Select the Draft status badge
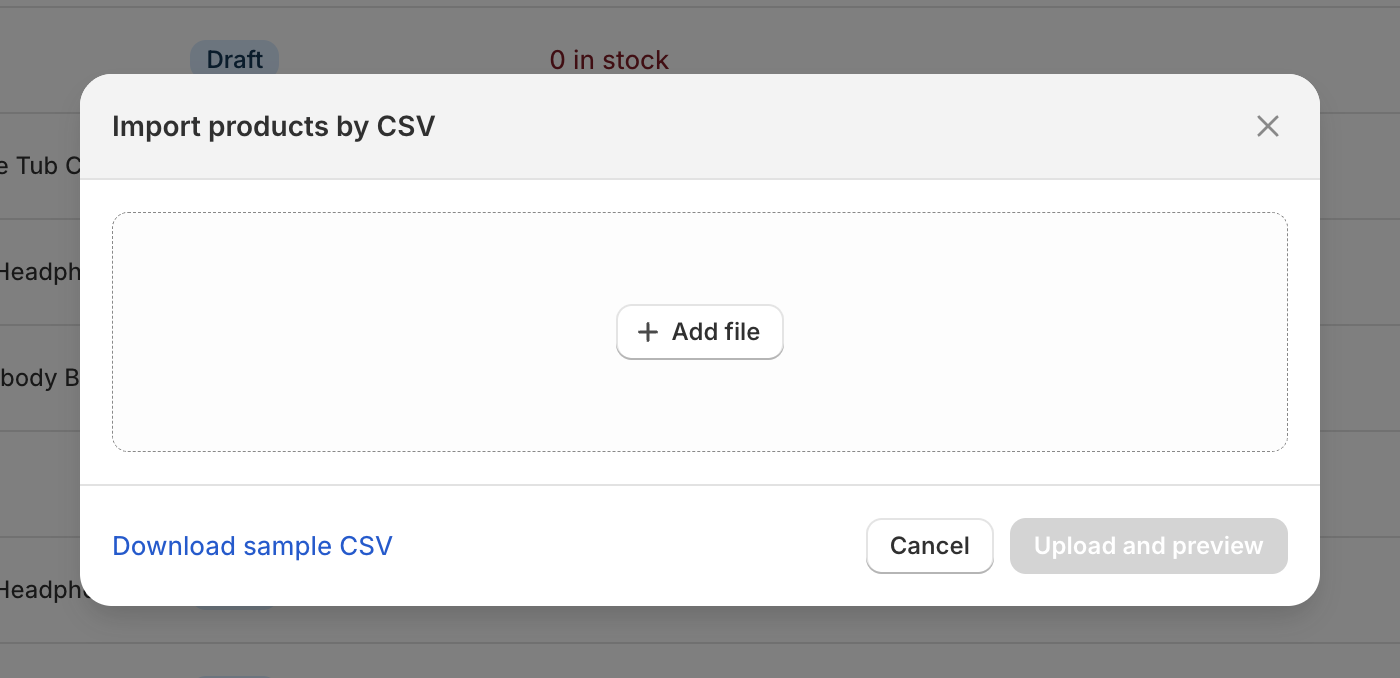 tap(234, 59)
